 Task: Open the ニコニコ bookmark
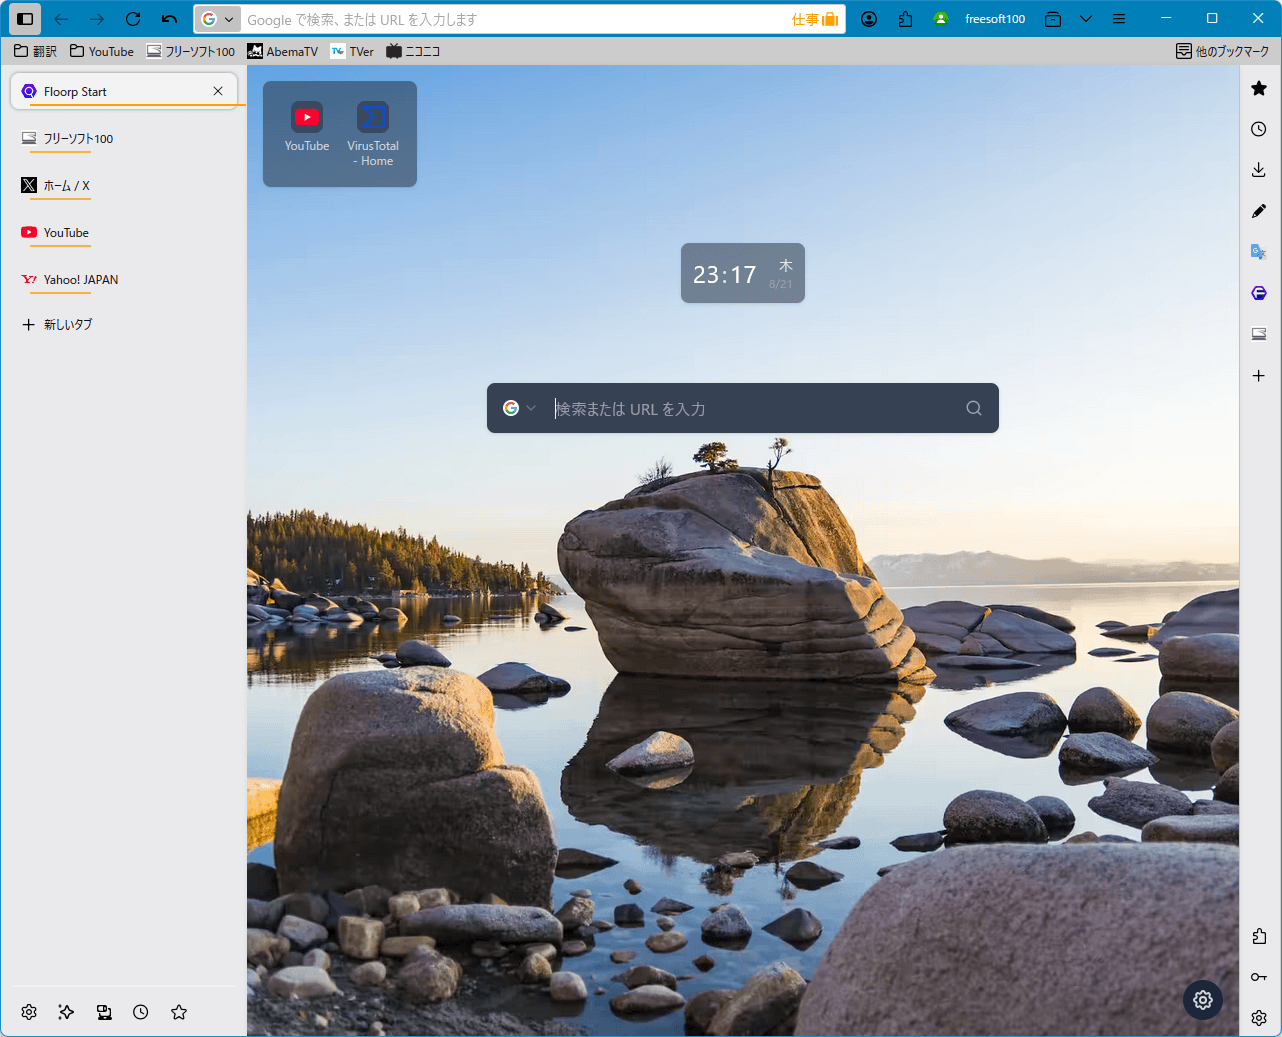coord(413,51)
